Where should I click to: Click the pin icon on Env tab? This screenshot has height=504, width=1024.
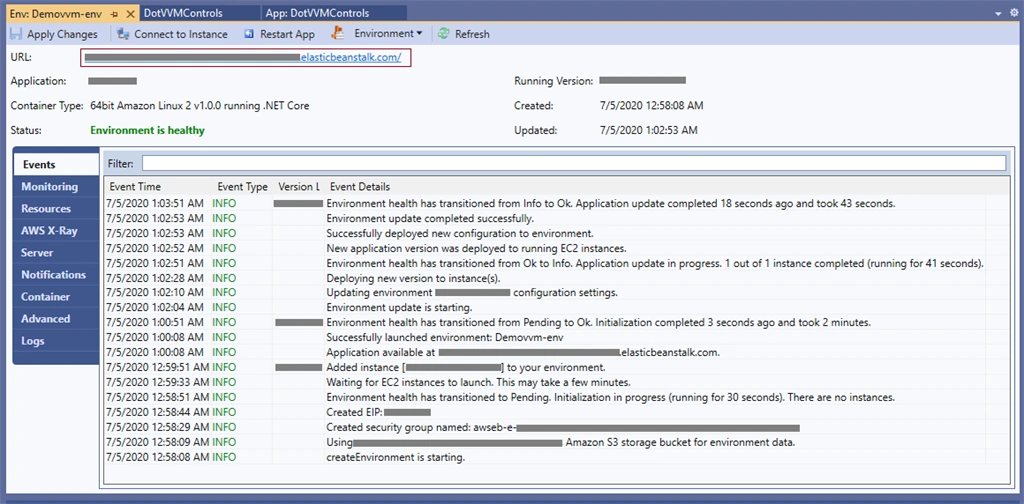[x=114, y=14]
